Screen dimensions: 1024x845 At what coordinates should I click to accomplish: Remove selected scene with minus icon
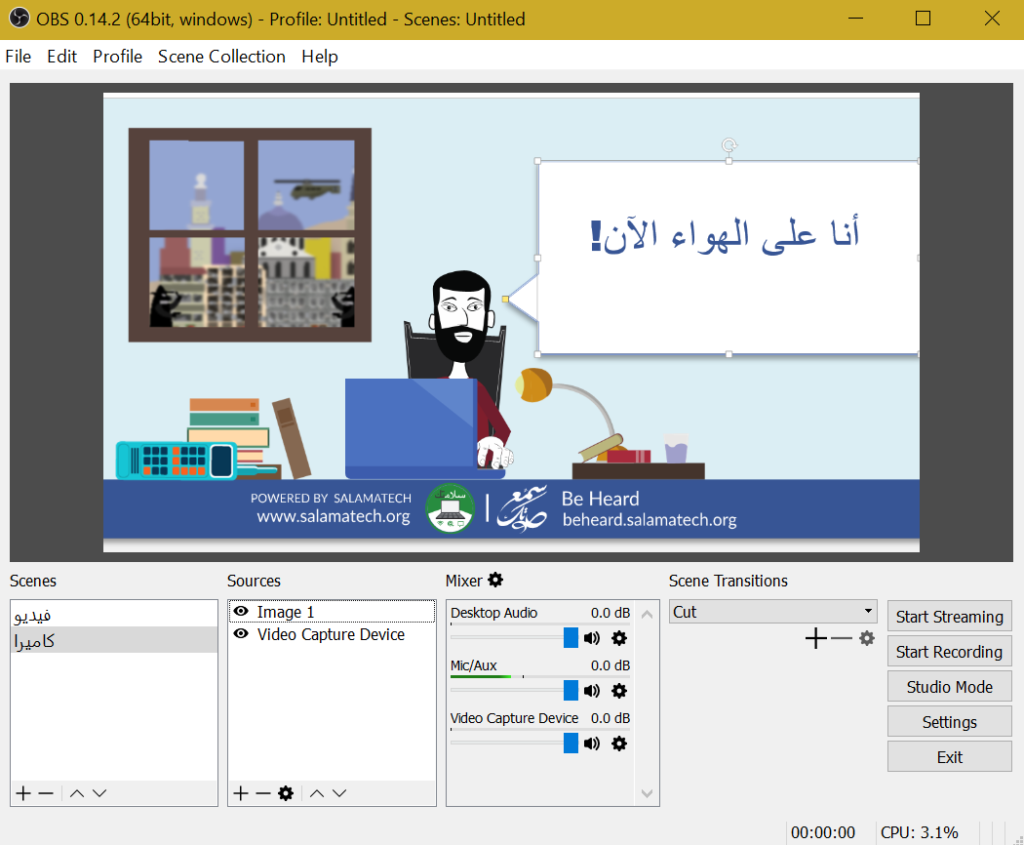46,793
